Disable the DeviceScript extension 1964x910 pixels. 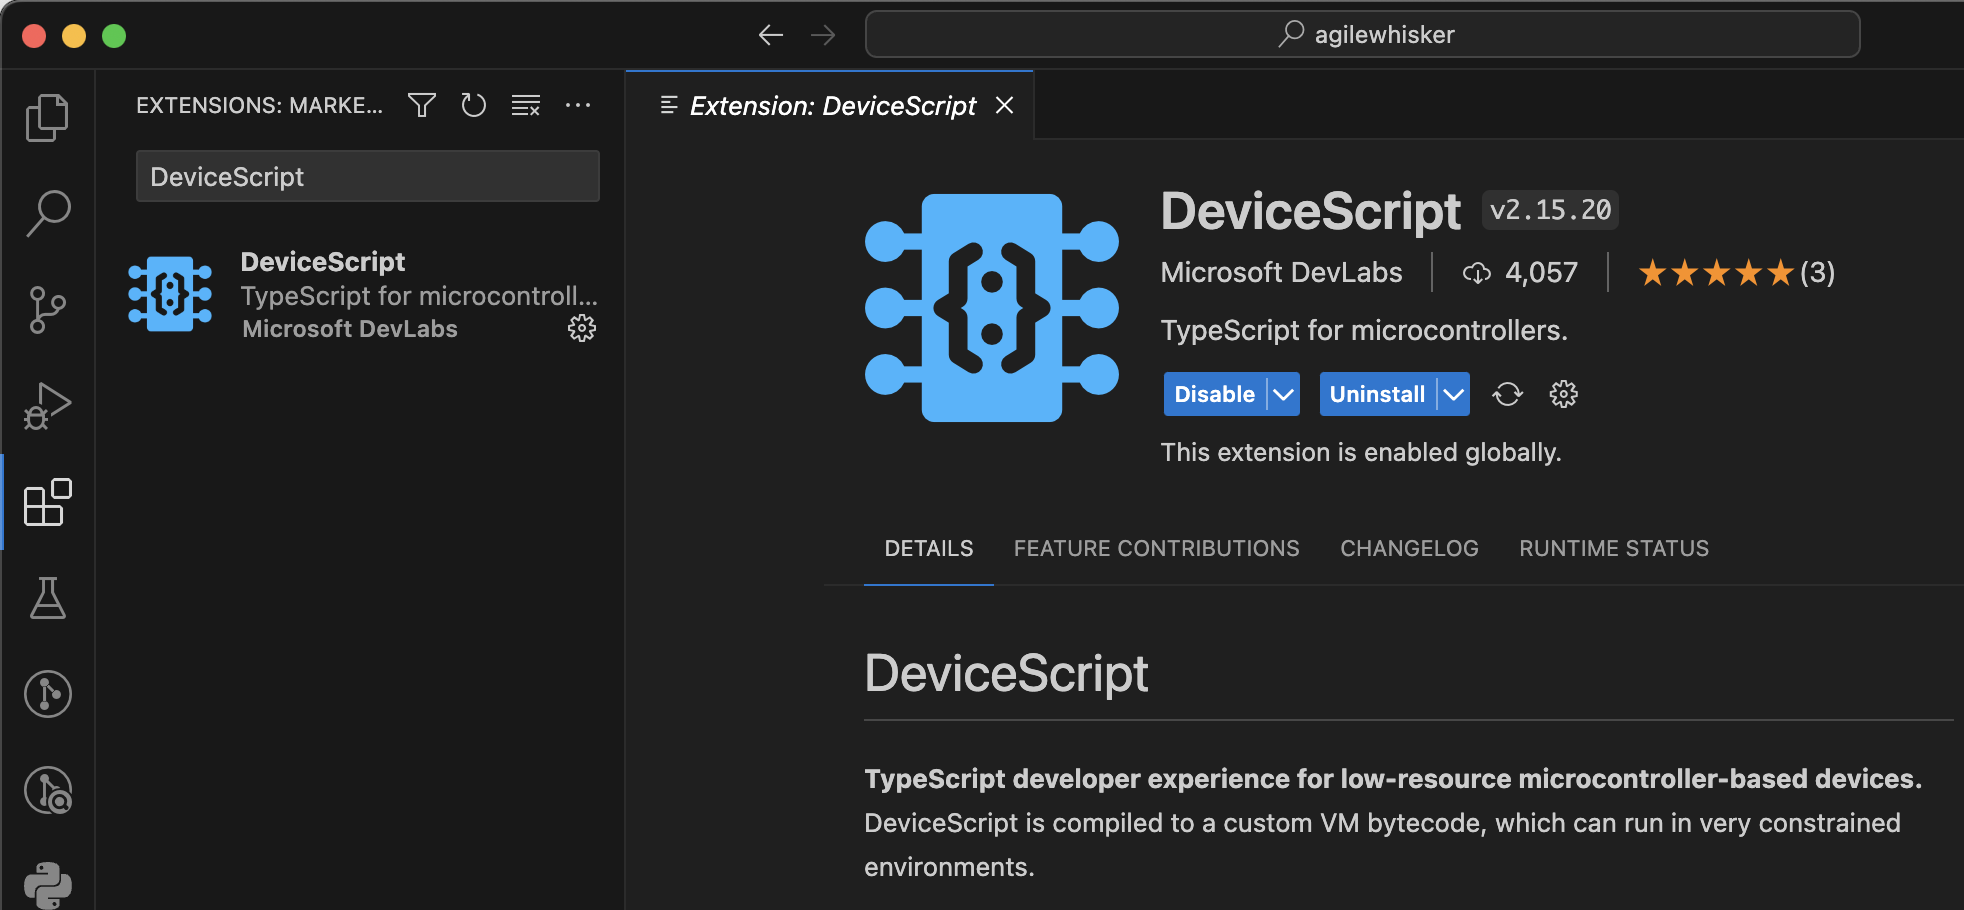point(1213,394)
